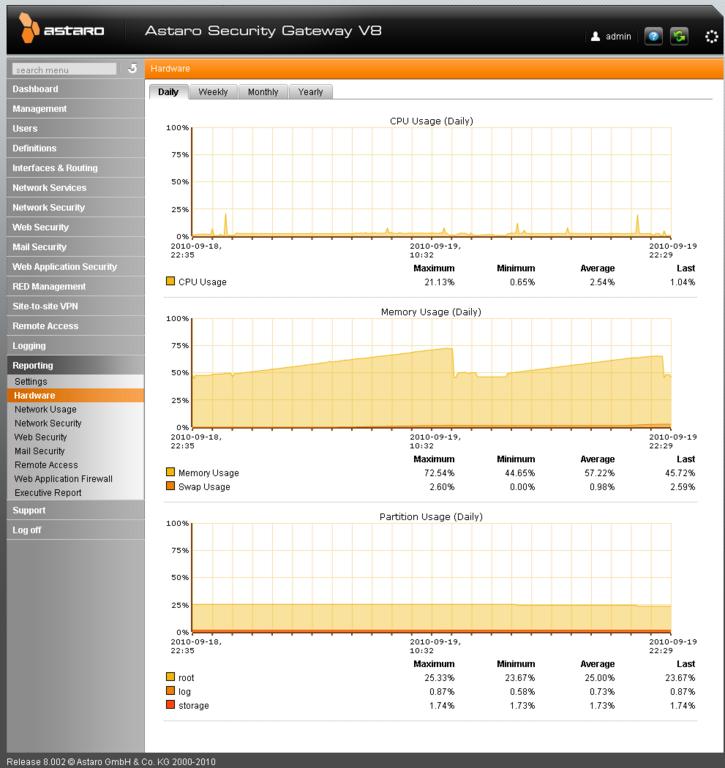Click the storage partition legend swatch

170,705
